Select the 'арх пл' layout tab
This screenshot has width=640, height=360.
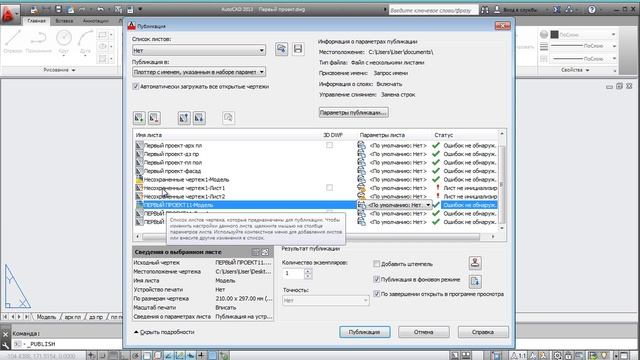coord(73,317)
